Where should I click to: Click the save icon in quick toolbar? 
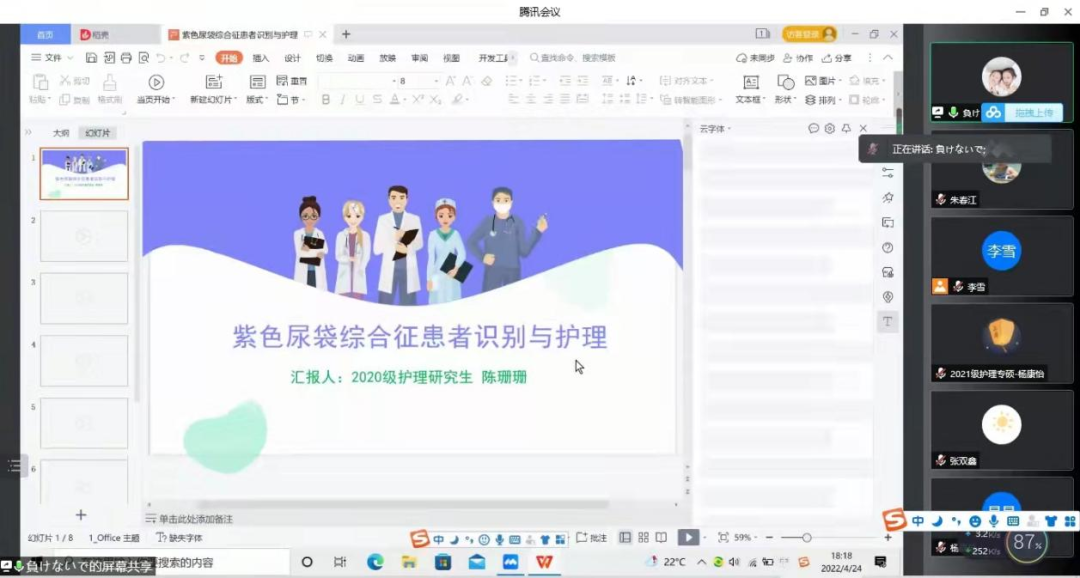coord(92,58)
